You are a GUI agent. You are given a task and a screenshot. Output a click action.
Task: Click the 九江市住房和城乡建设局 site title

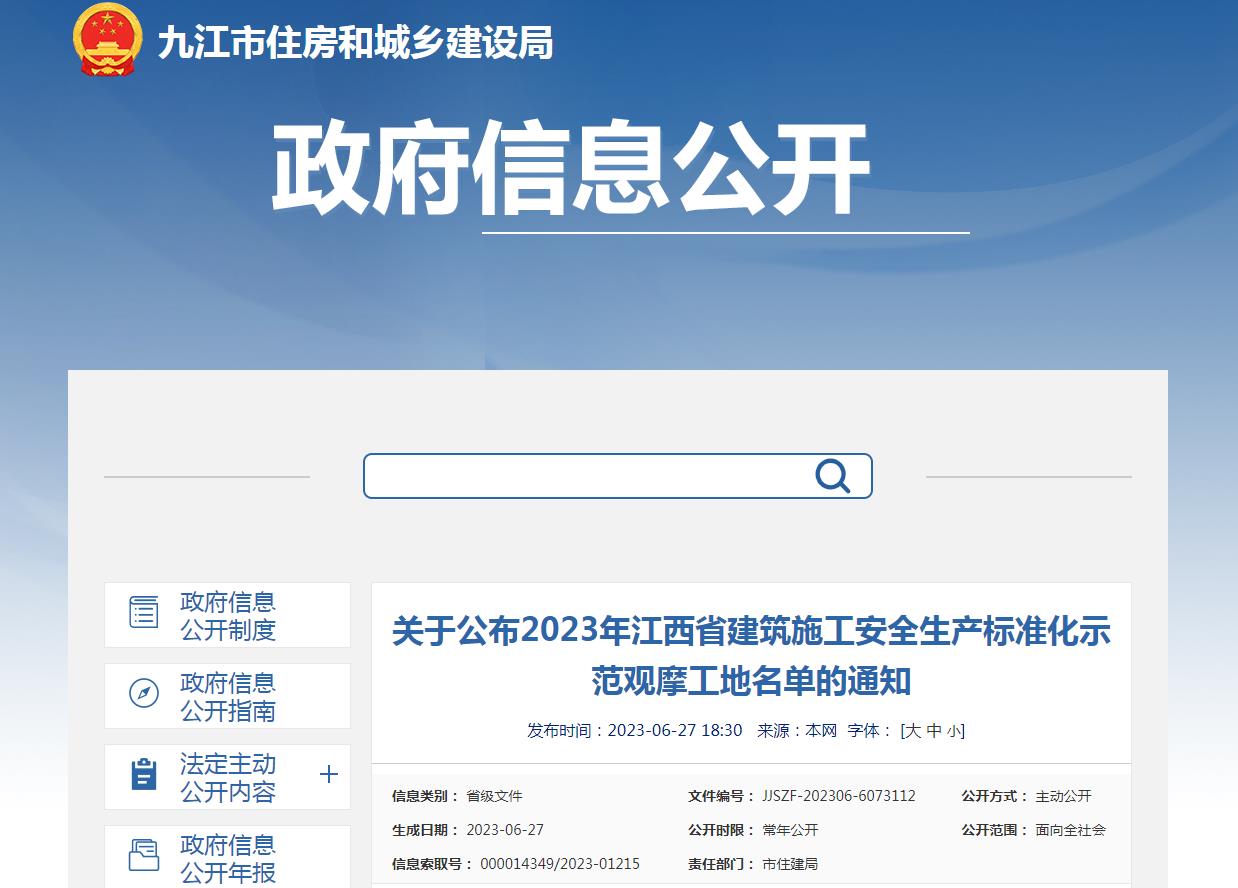tap(355, 42)
